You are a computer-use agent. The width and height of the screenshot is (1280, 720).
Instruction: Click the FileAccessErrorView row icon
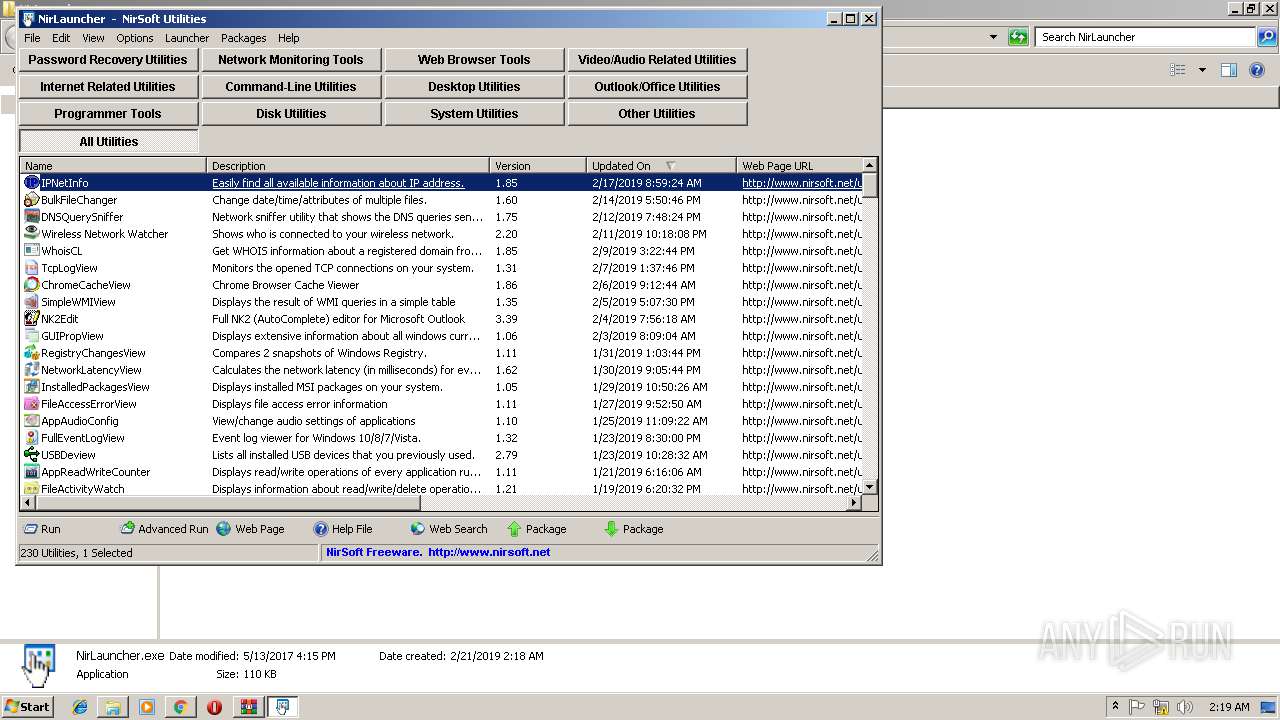32,404
